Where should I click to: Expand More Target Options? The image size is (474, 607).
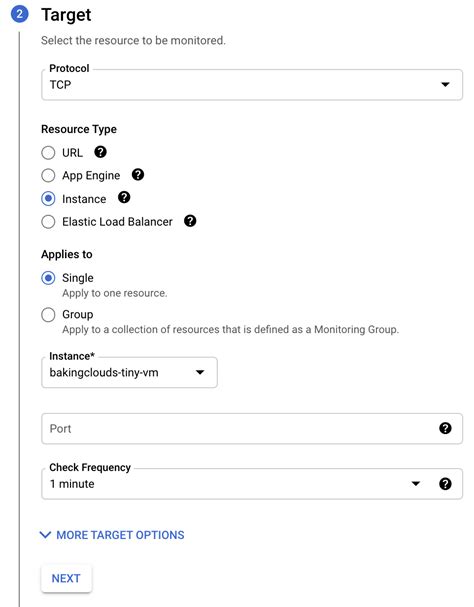[x=112, y=535]
